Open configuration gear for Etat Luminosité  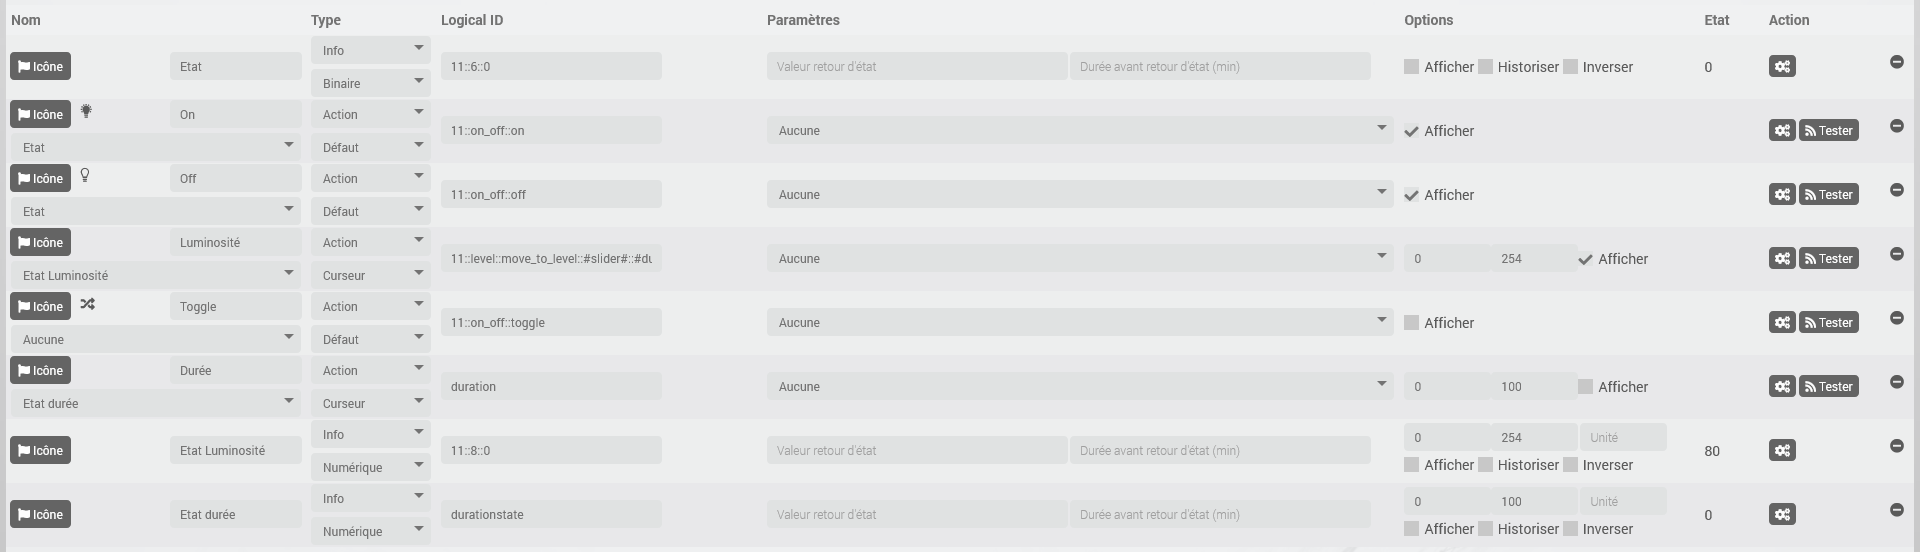pos(1782,451)
